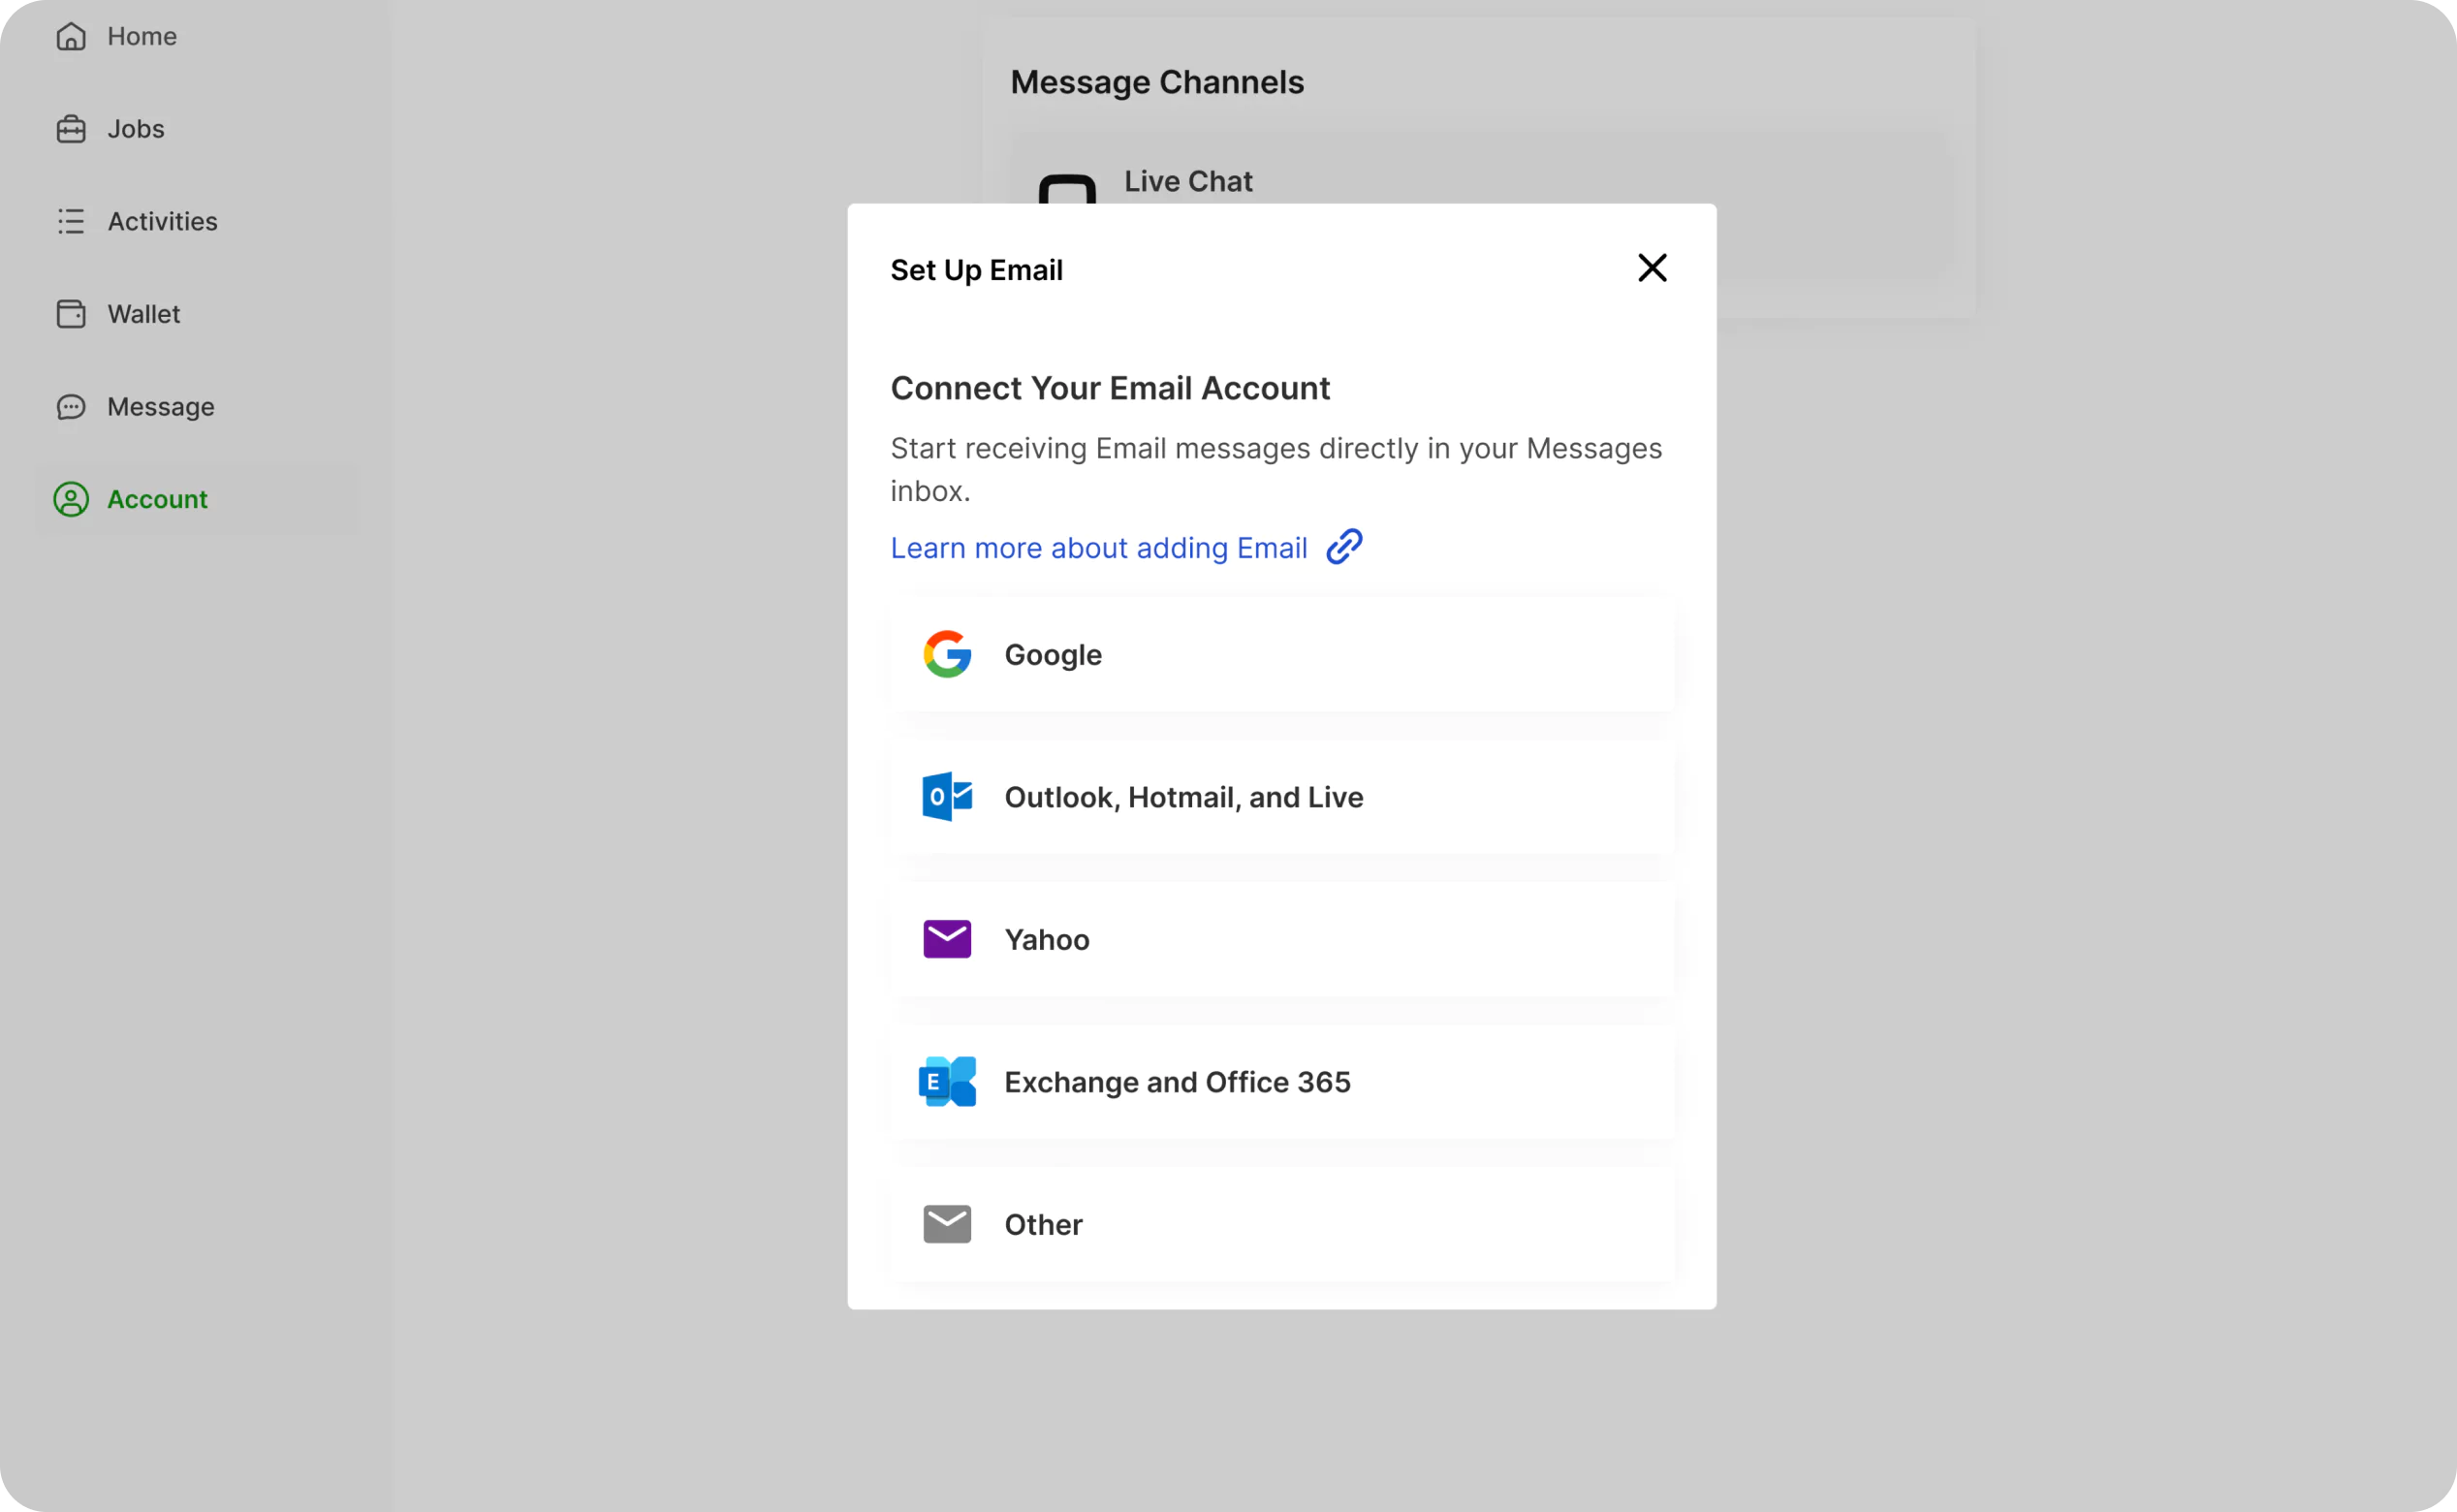
Task: Open the Message menu item
Action: pyautogui.click(x=160, y=407)
